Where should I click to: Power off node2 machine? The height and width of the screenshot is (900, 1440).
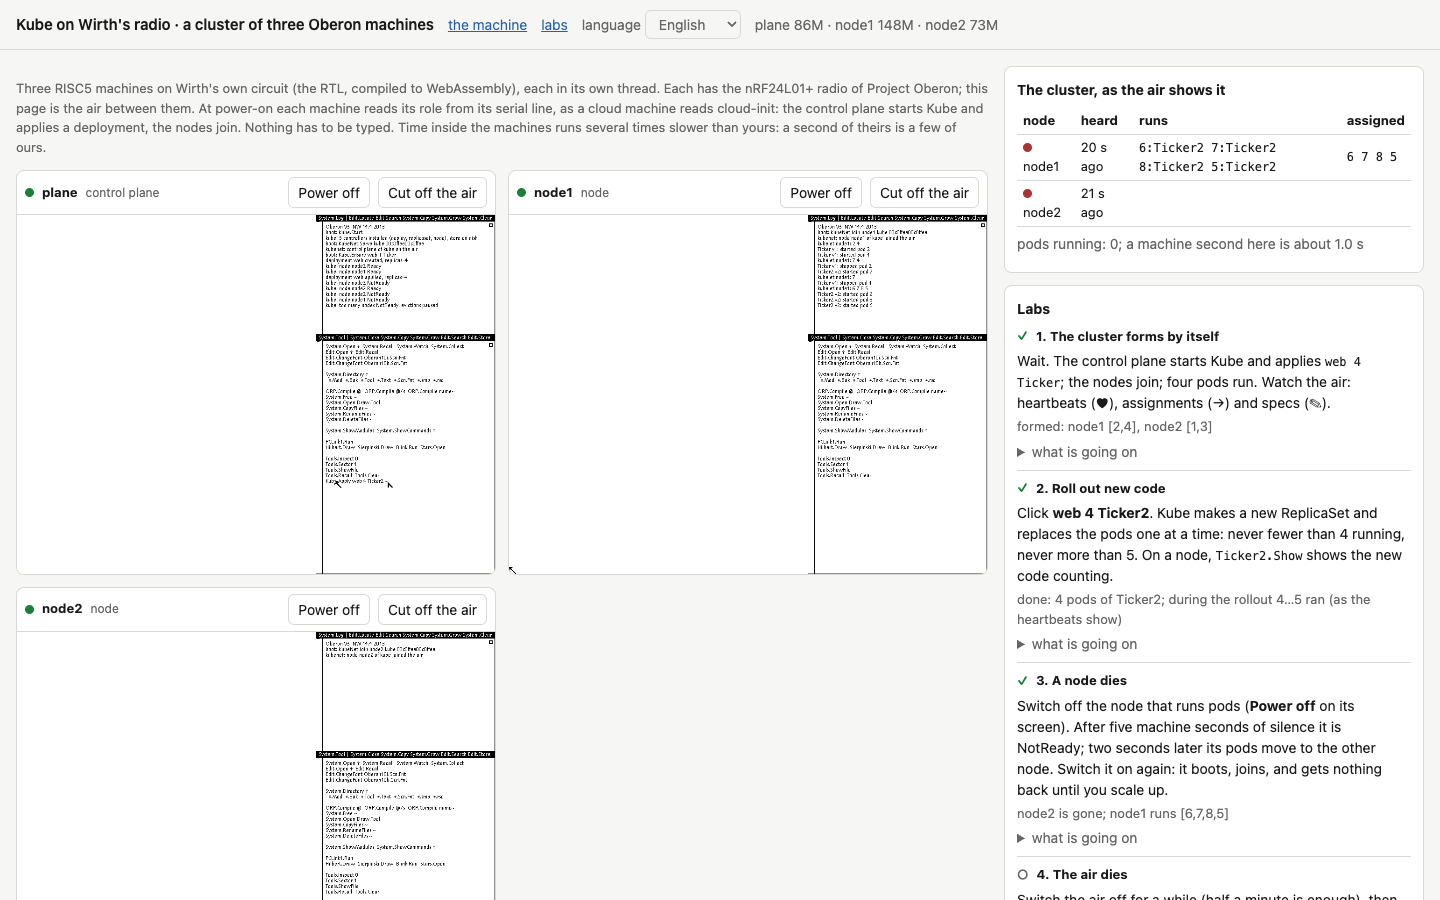tap(329, 610)
